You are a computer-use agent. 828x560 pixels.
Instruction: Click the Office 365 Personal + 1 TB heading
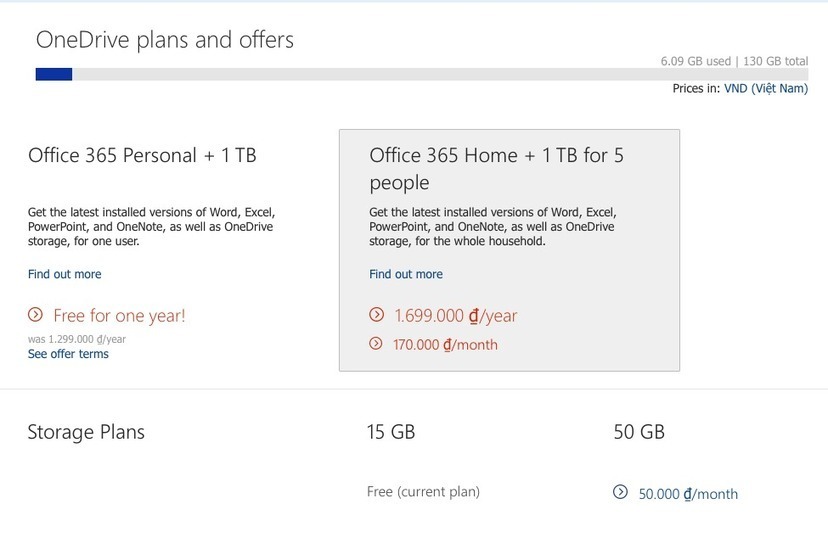142,156
